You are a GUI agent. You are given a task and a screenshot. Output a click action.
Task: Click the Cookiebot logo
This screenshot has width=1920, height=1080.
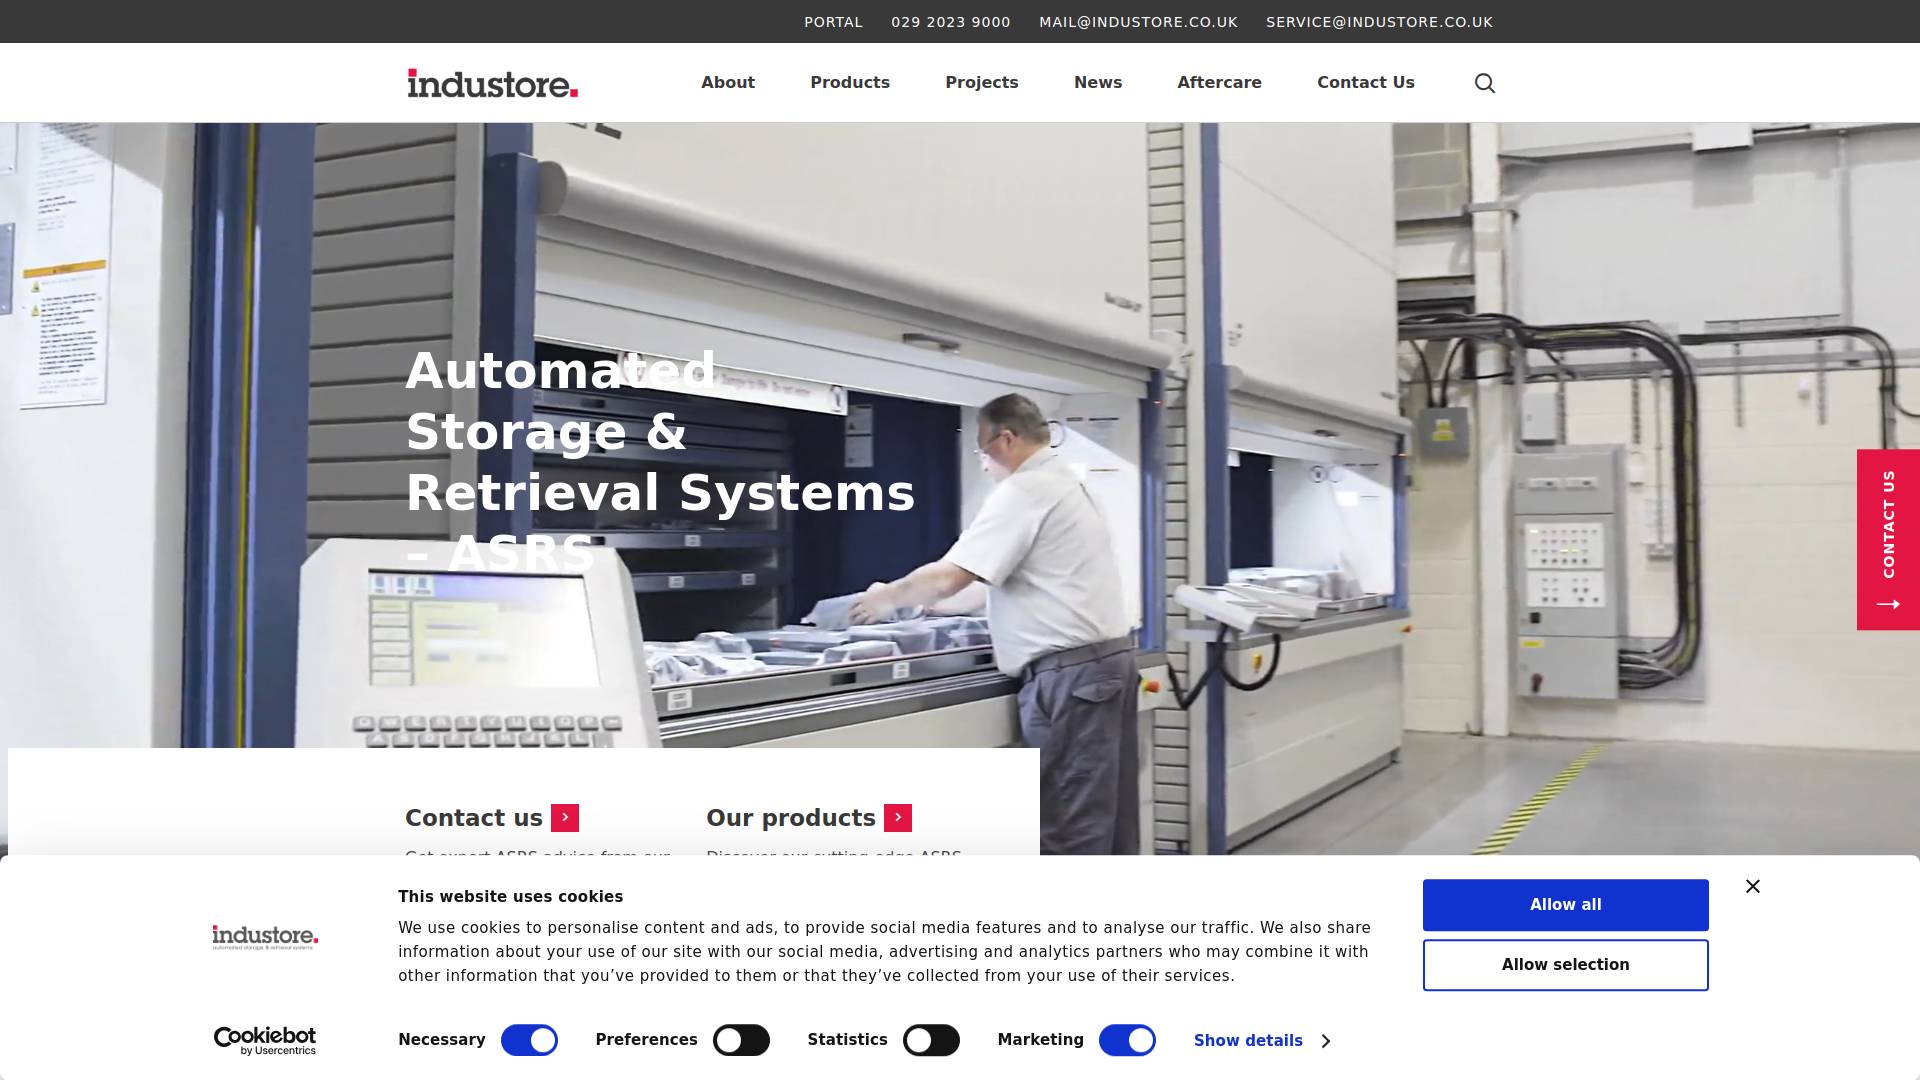click(x=265, y=1041)
